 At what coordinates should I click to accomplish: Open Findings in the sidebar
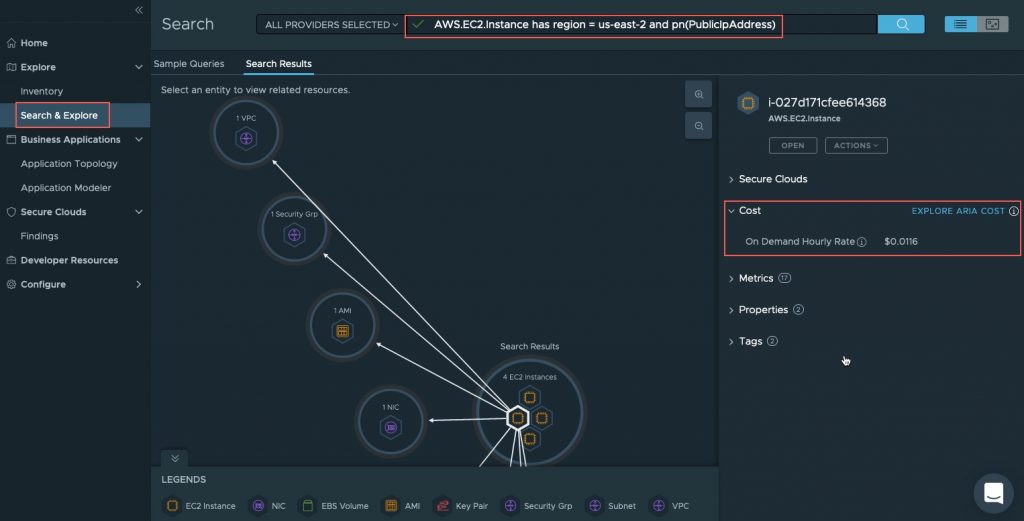[x=39, y=236]
